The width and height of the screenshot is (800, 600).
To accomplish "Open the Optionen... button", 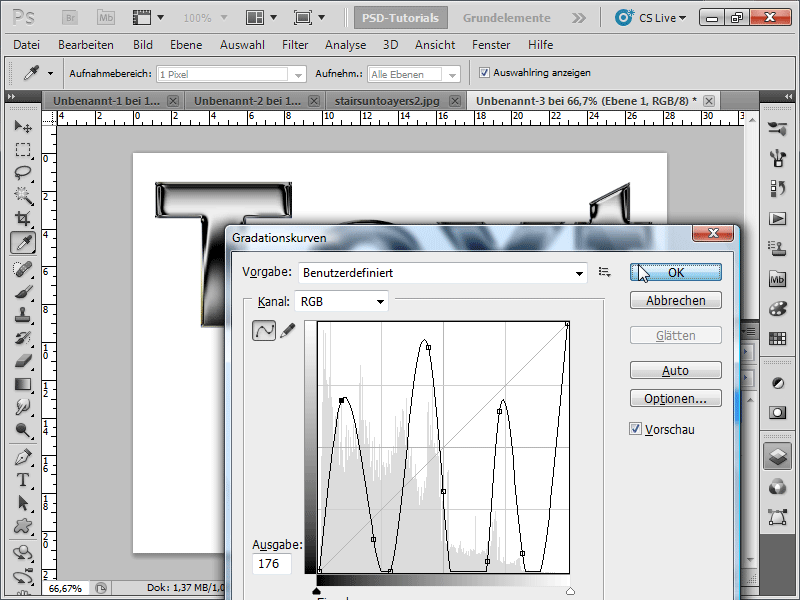I will (x=676, y=398).
